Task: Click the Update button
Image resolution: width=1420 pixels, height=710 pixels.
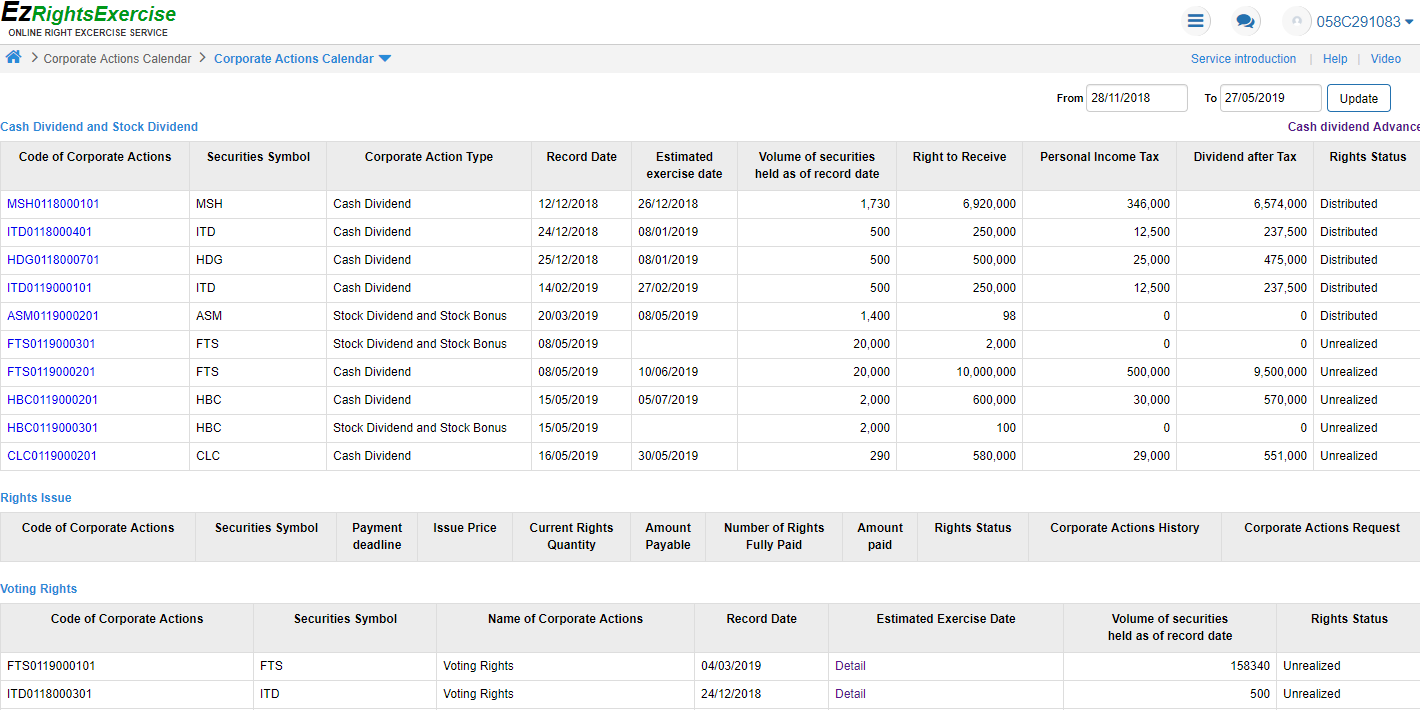Action: 1358,98
